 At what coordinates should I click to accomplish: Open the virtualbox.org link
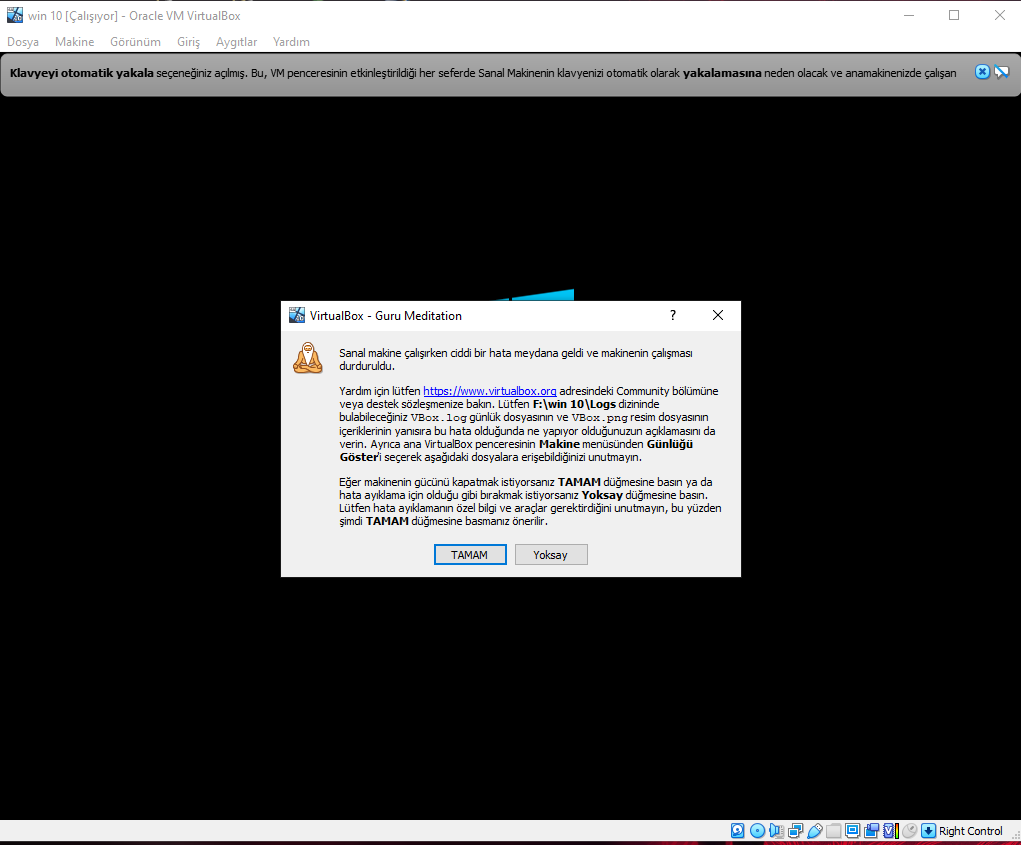click(490, 391)
